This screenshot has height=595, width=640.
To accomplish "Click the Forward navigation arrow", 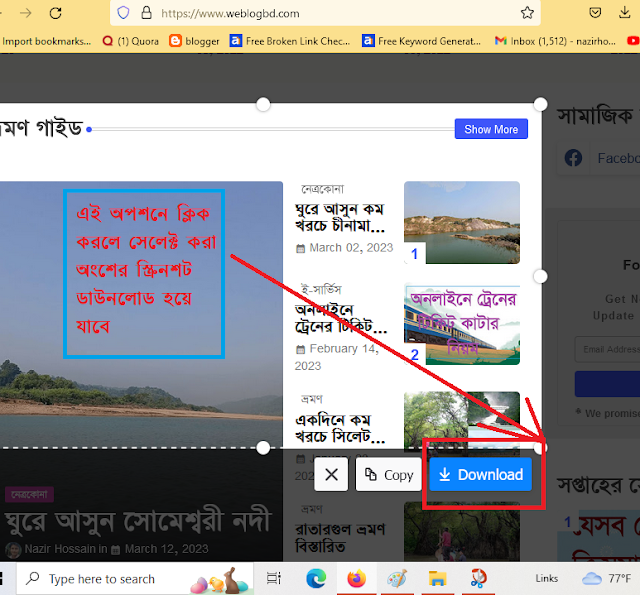I will [26, 13].
